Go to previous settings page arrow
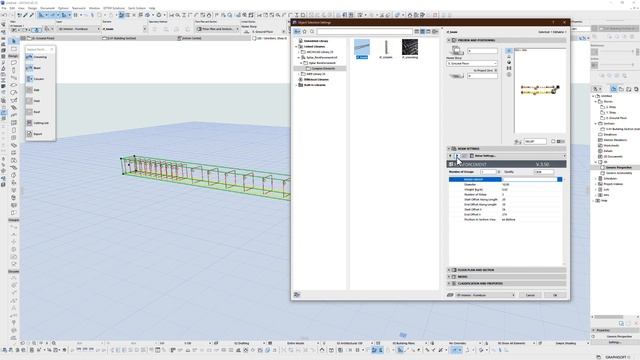 [x=450, y=156]
